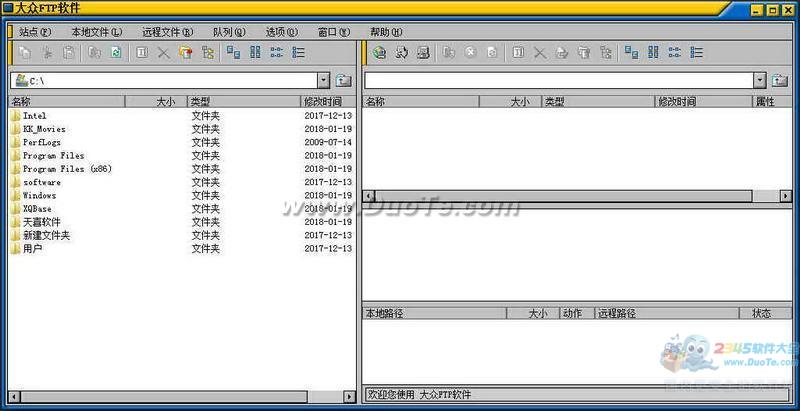Switch local pane to details view
Screen dimensions: 800x411
click(298, 53)
